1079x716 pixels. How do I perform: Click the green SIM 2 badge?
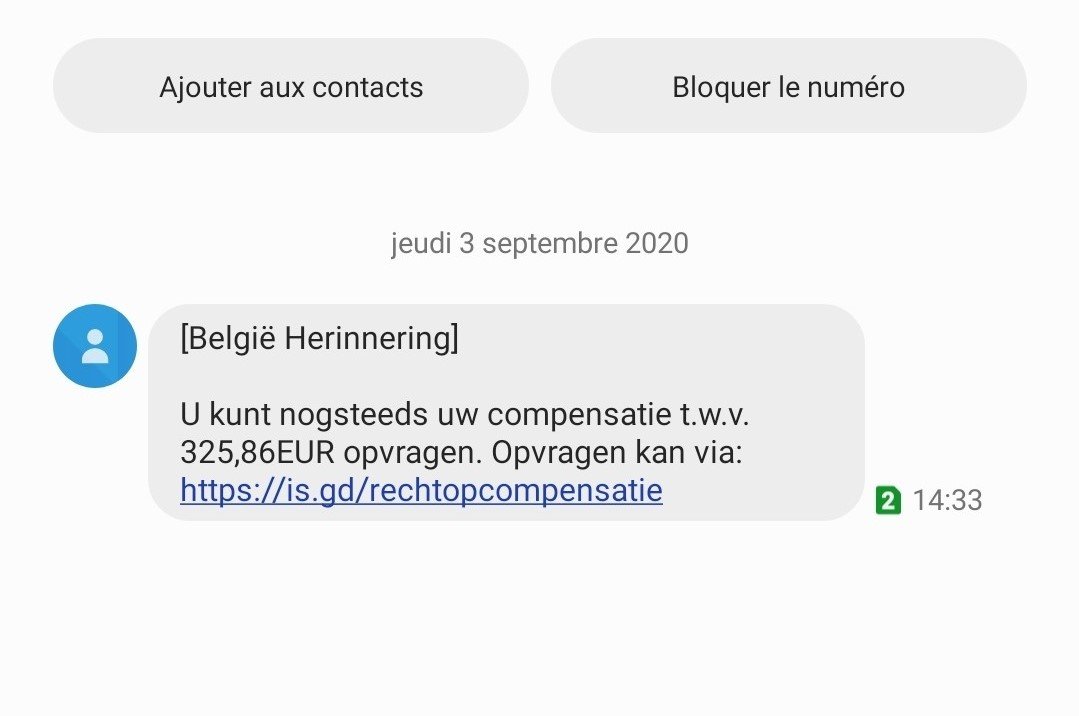pyautogui.click(x=887, y=500)
